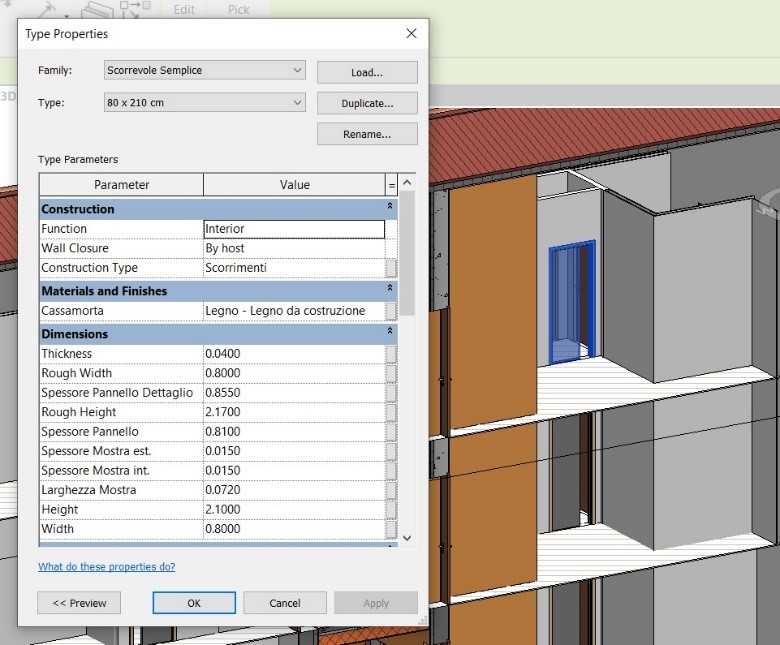The height and width of the screenshot is (645, 780).
Task: Edit the Rough Height value 2.1700
Action: click(x=294, y=412)
